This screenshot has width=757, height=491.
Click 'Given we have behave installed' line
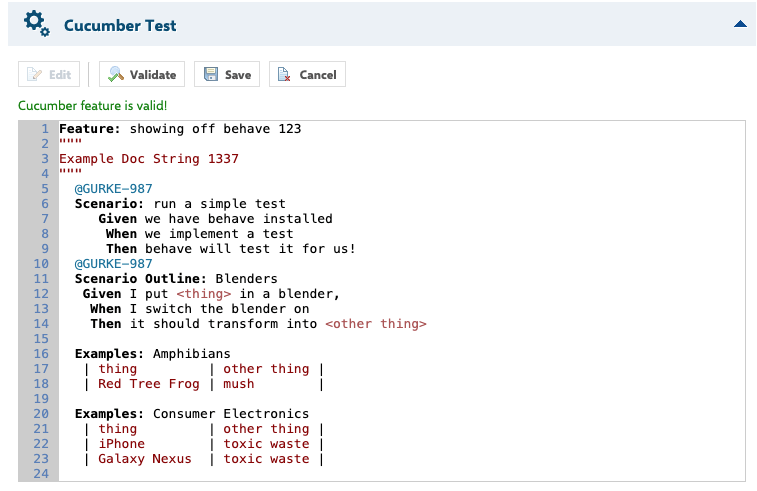coord(215,219)
